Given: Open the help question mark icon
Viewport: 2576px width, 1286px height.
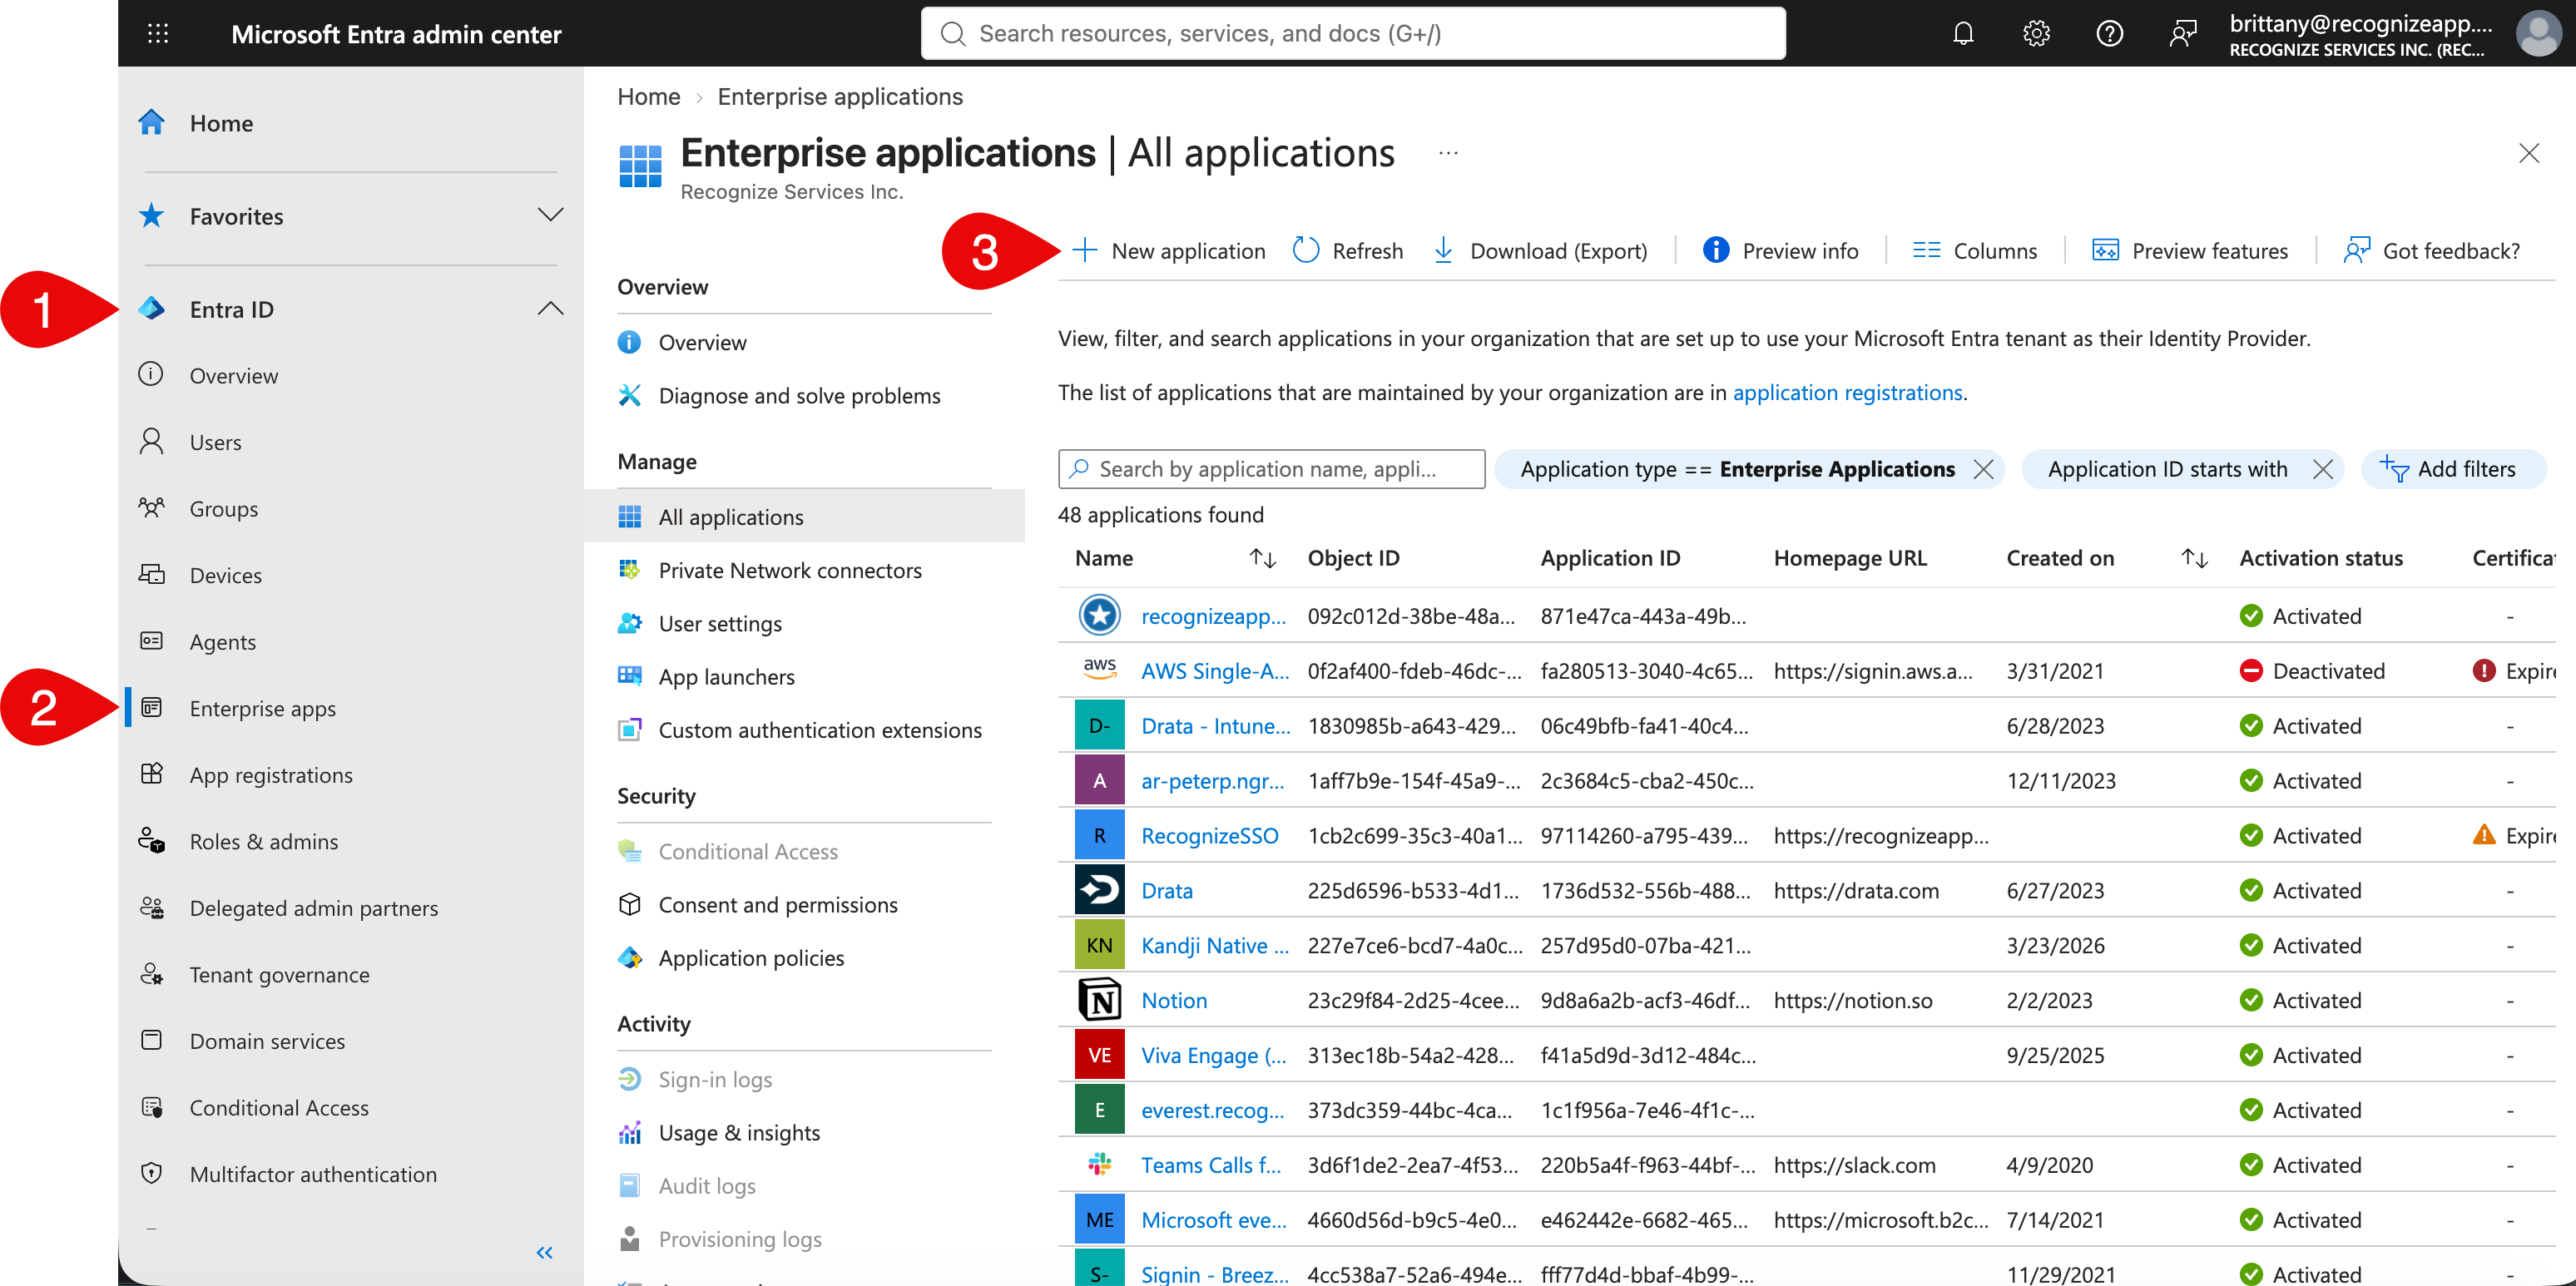Looking at the screenshot, I should coord(2109,34).
